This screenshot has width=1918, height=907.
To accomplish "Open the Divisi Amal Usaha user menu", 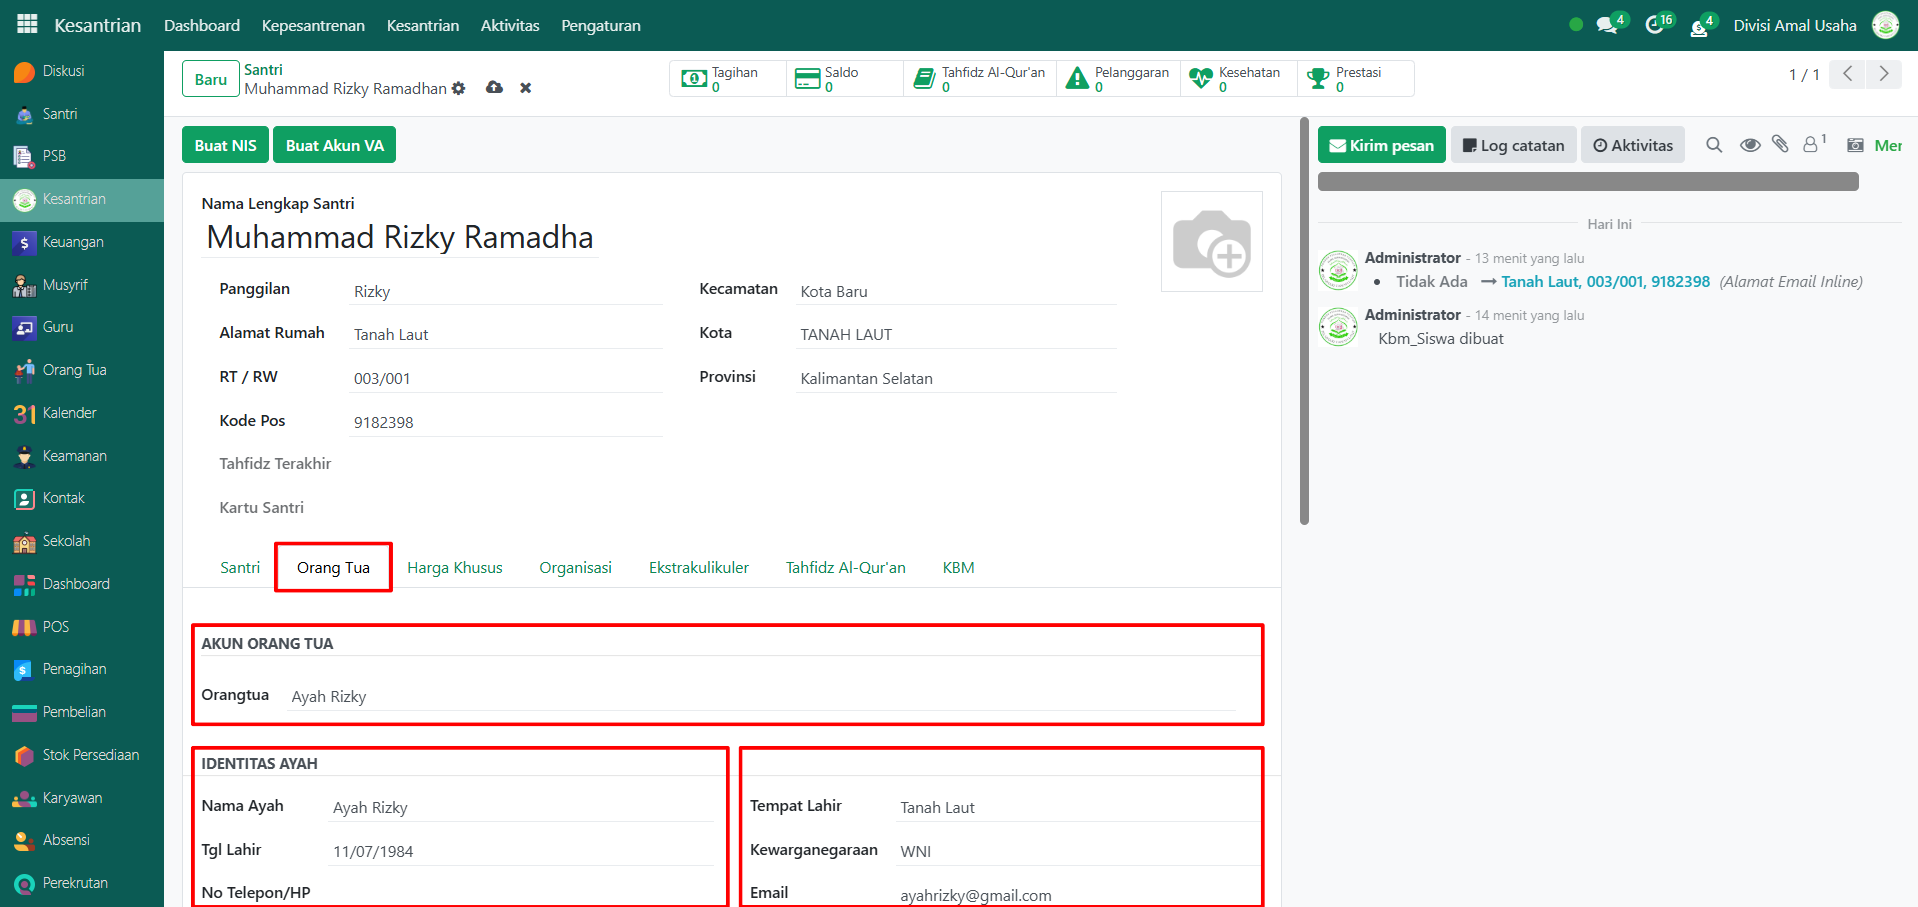I will [x=1794, y=25].
